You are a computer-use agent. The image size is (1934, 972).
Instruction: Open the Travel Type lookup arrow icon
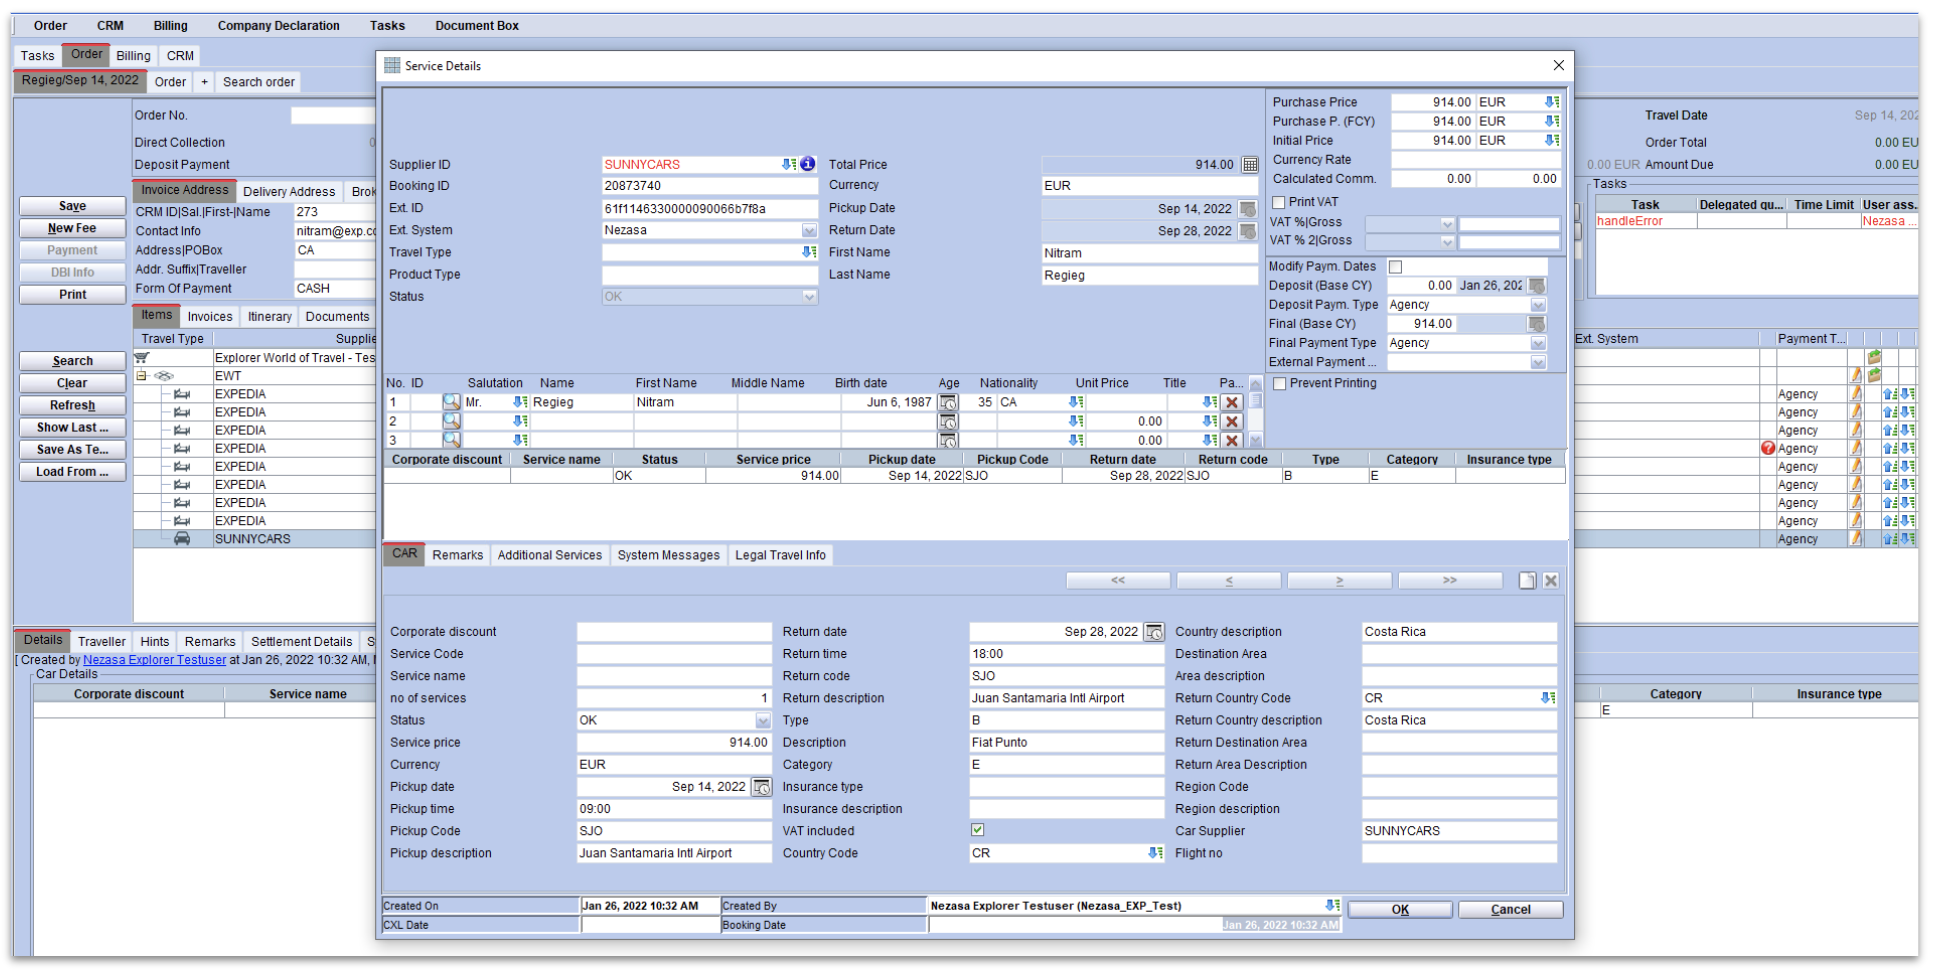pos(809,252)
